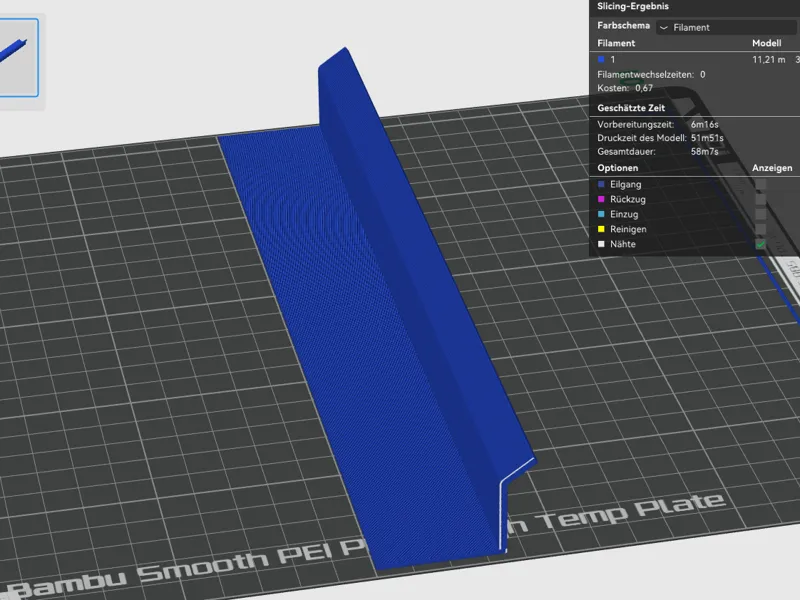Enable the Eilgang display checkbox
The image size is (800, 600).
(x=760, y=184)
